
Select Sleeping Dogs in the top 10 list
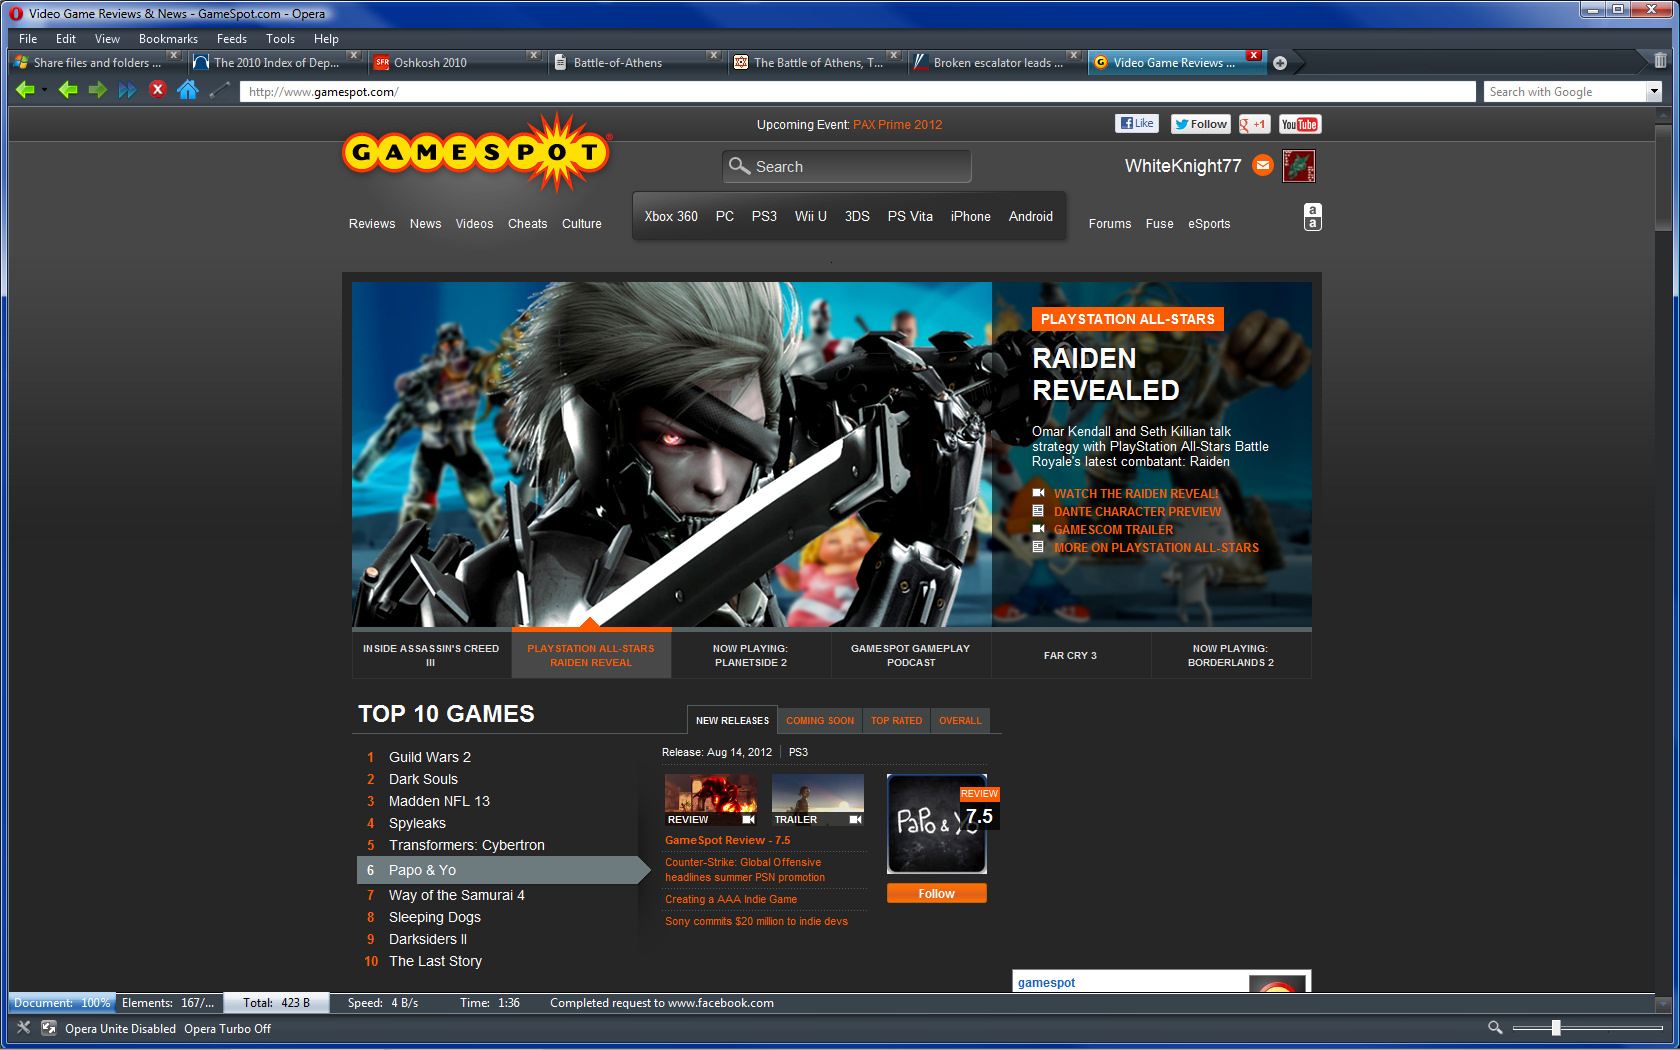(435, 917)
